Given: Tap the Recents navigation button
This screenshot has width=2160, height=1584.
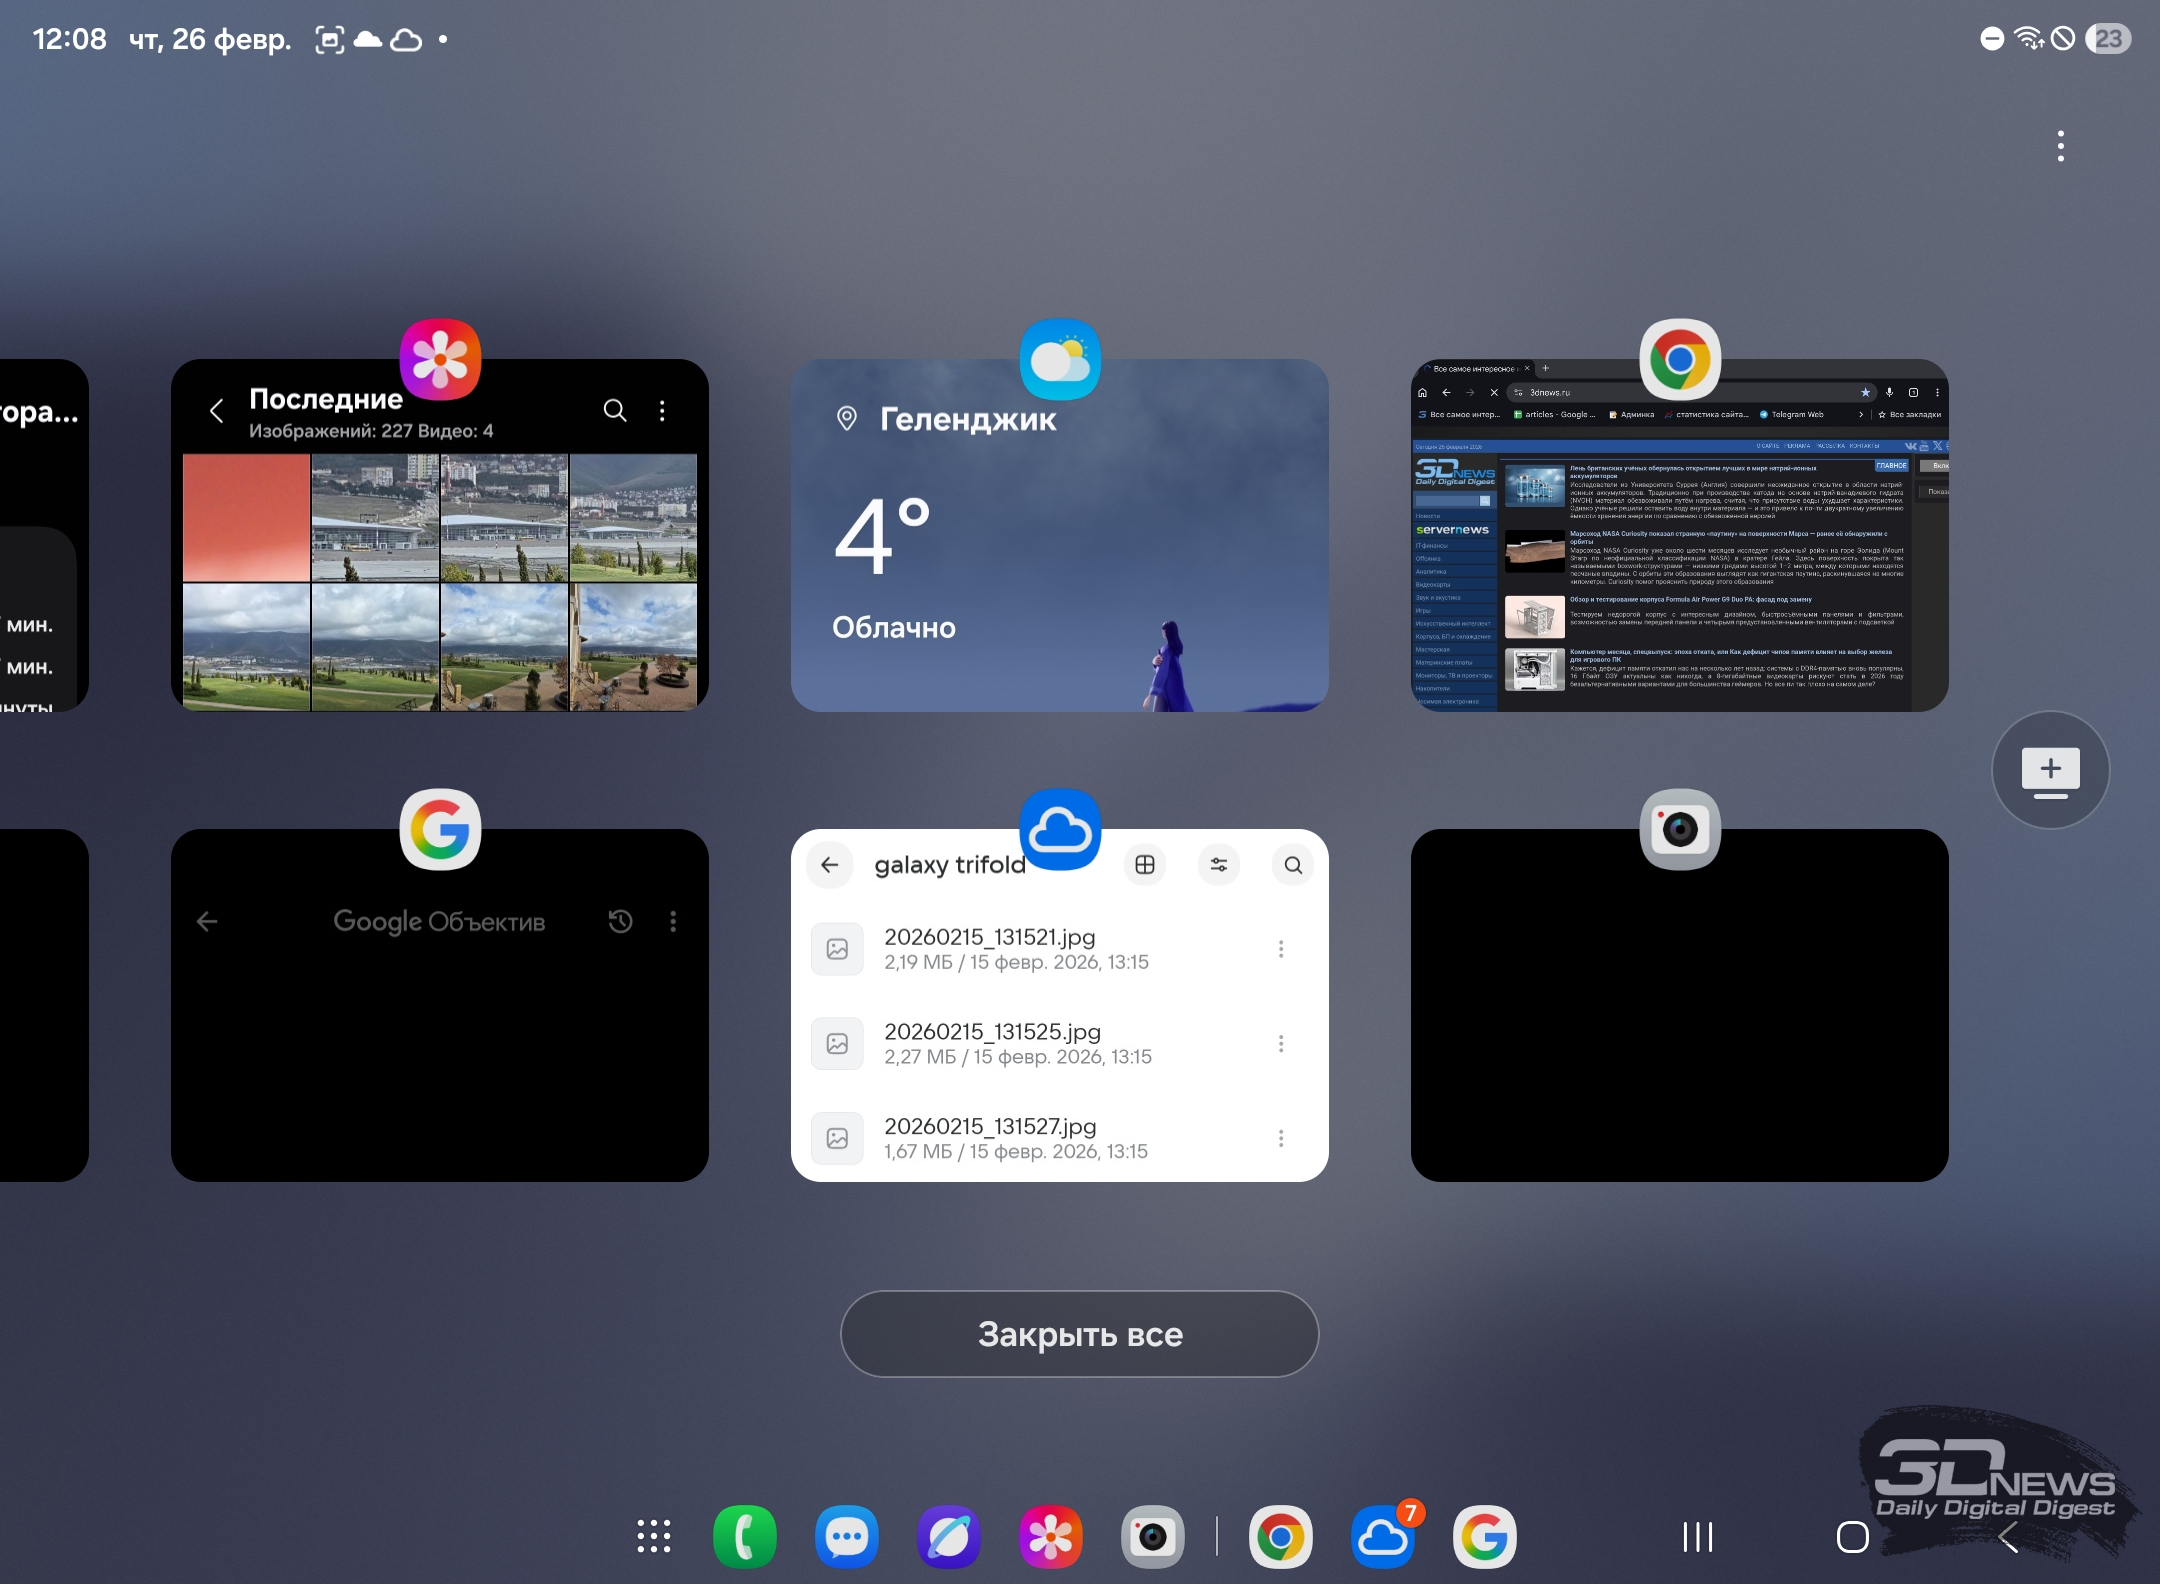Looking at the screenshot, I should point(1698,1537).
